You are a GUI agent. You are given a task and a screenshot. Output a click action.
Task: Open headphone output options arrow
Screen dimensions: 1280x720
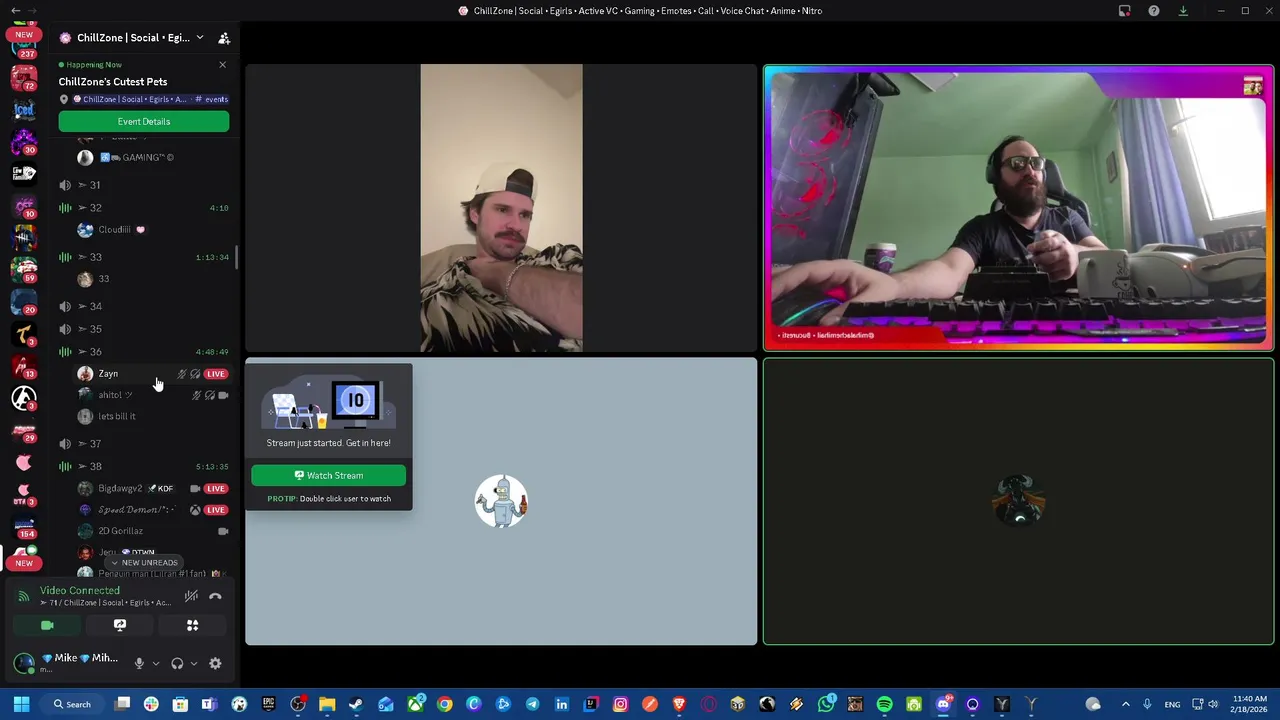194,663
